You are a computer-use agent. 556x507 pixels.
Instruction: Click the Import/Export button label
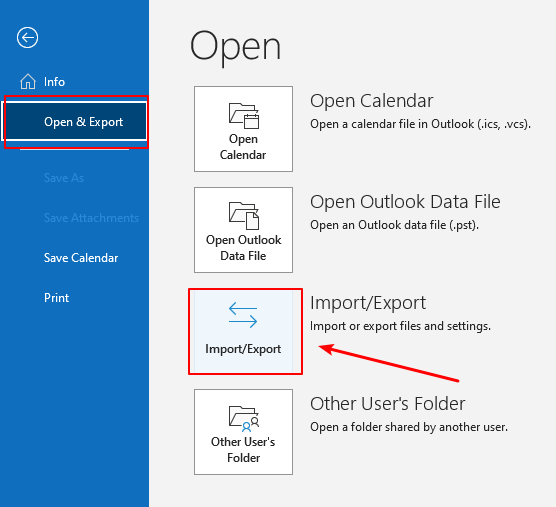243,349
